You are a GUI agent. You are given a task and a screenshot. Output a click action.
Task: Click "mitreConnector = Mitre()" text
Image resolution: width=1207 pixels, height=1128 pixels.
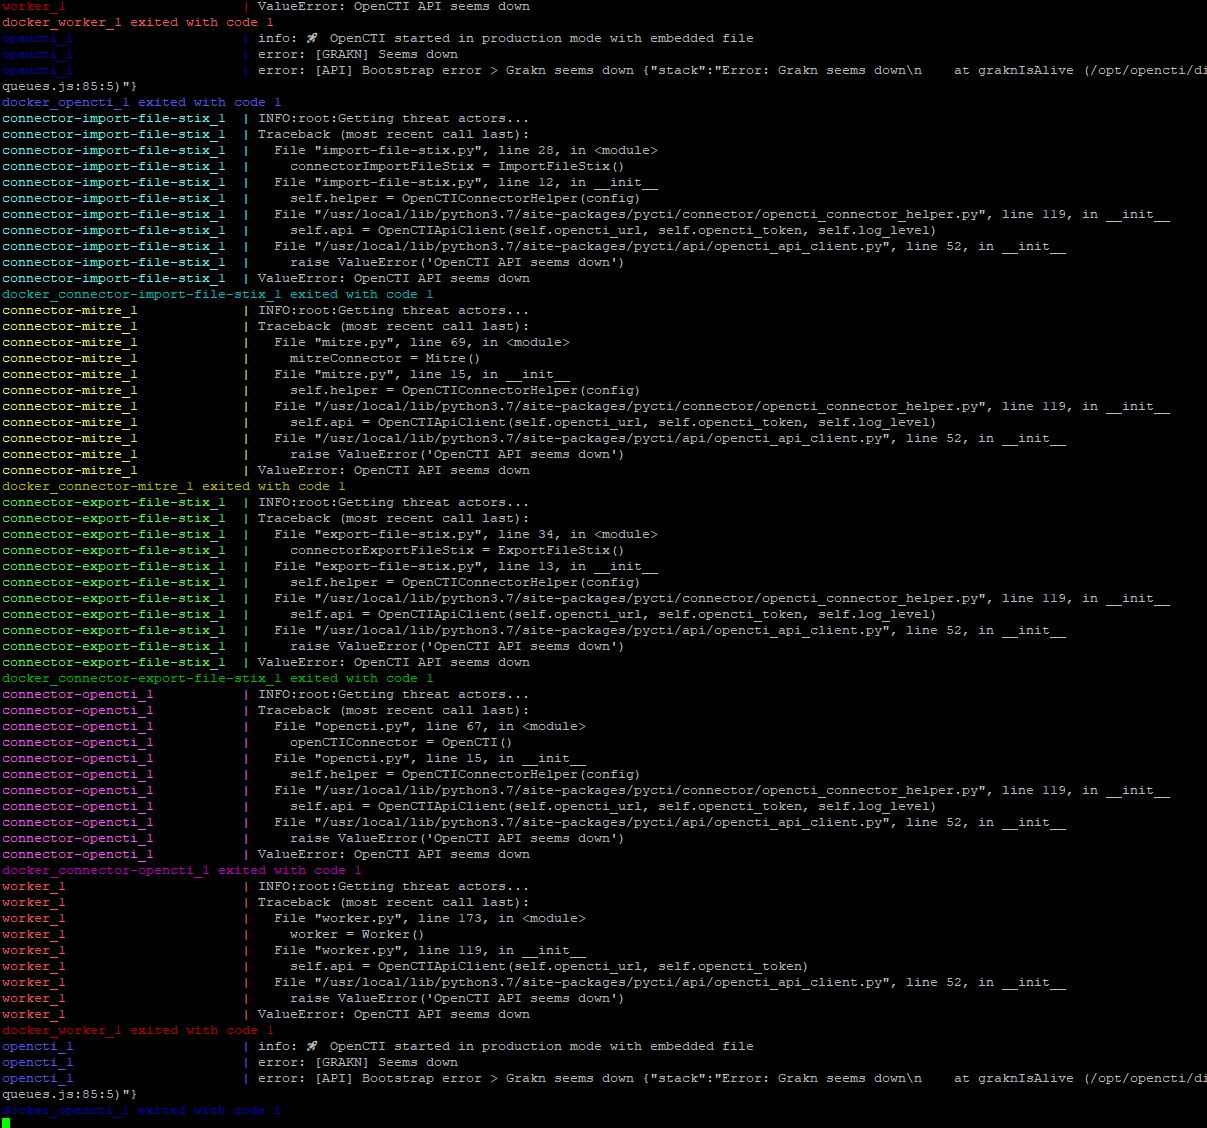click(385, 358)
